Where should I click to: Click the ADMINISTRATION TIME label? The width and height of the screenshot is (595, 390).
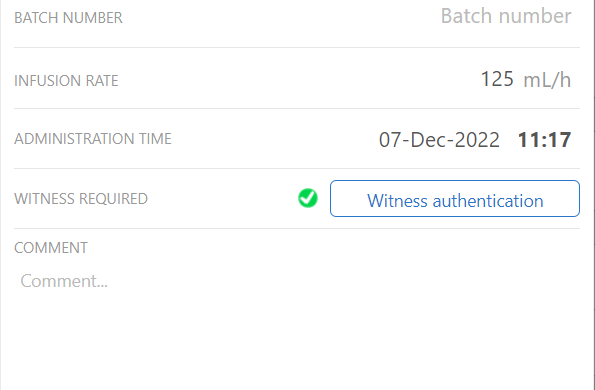tap(93, 139)
